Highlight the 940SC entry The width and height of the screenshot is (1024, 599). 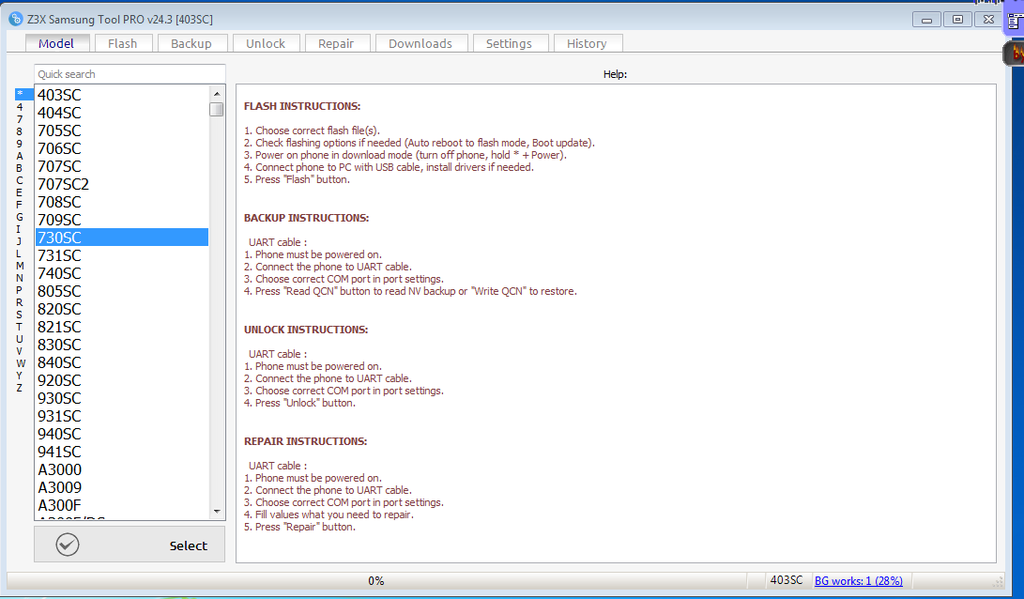point(122,434)
